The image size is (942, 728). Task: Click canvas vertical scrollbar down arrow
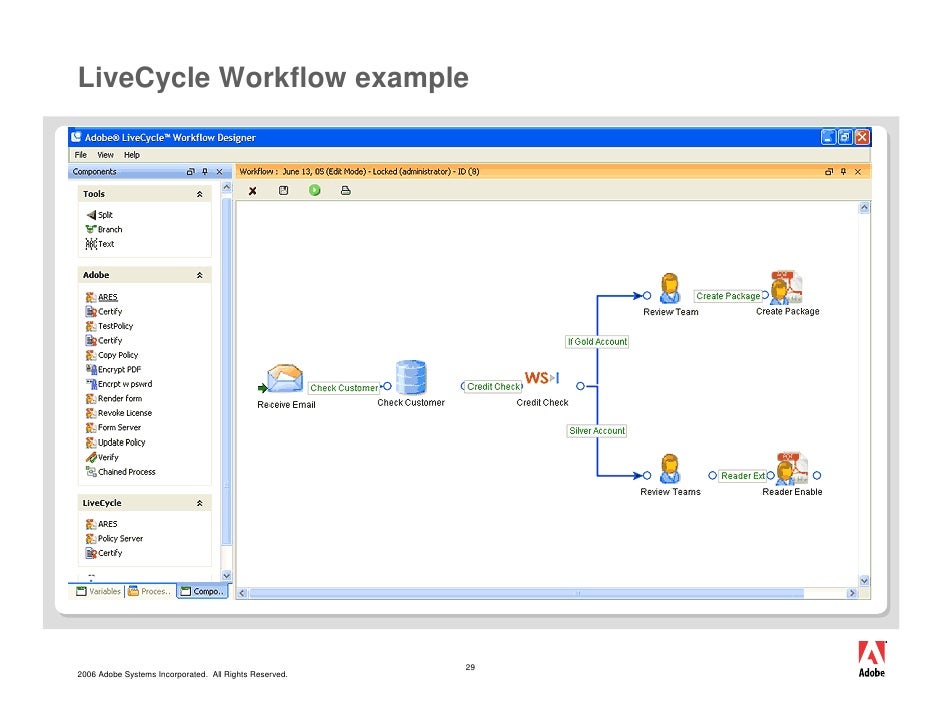click(x=864, y=581)
